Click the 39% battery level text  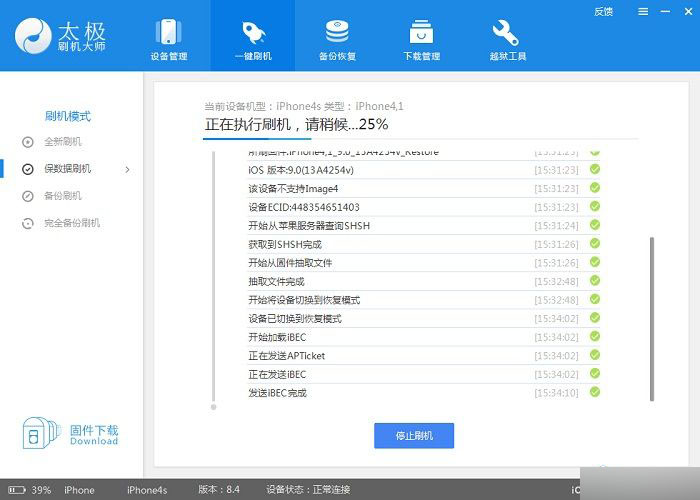click(x=41, y=490)
